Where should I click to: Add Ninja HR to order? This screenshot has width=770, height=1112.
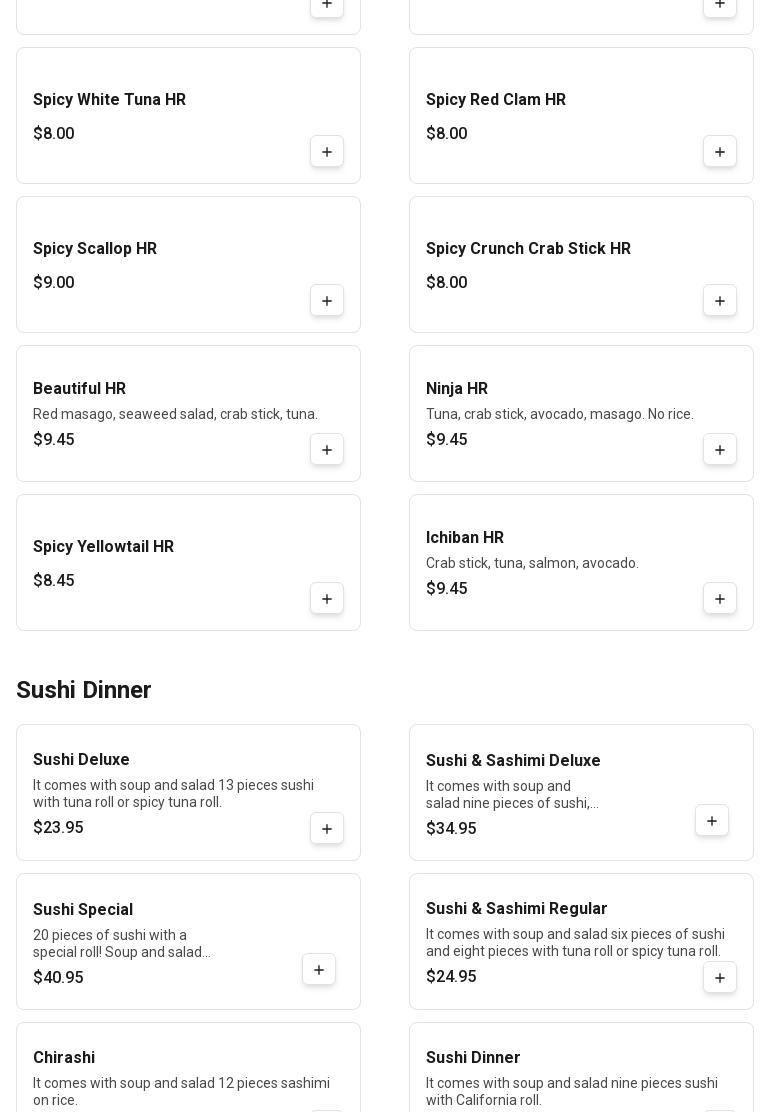pos(720,450)
